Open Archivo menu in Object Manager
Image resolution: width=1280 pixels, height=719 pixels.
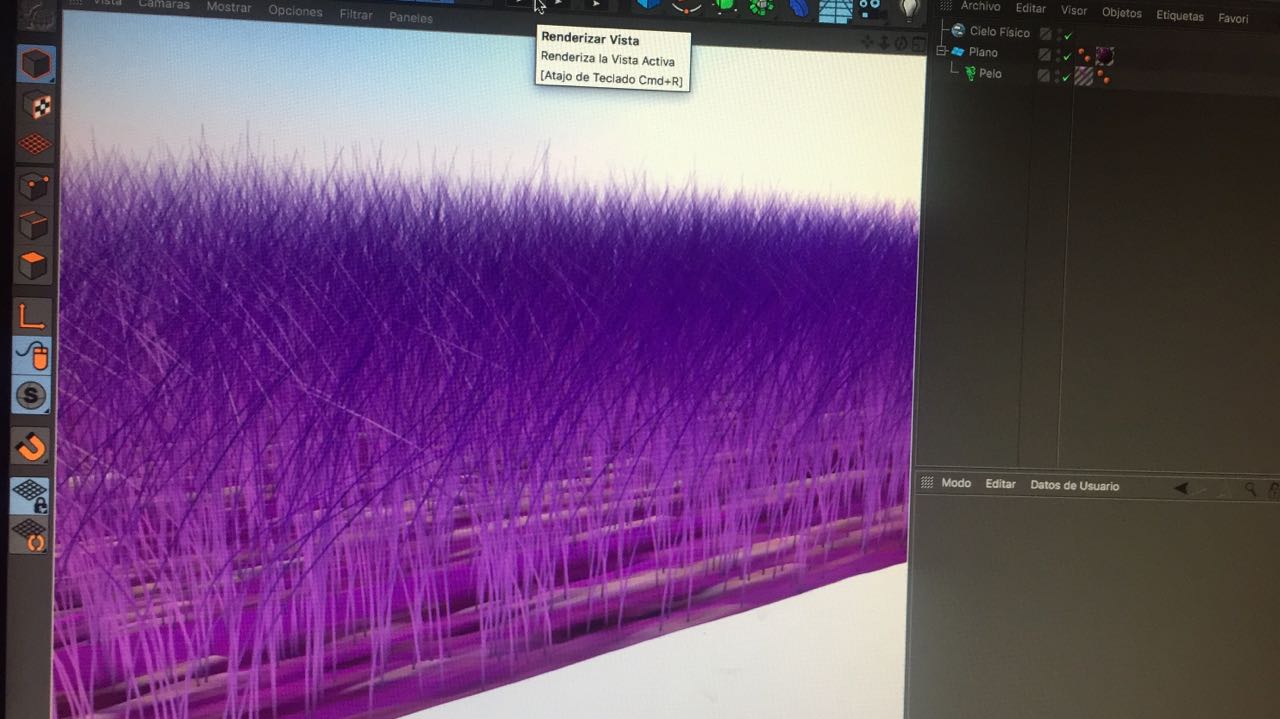(x=980, y=7)
